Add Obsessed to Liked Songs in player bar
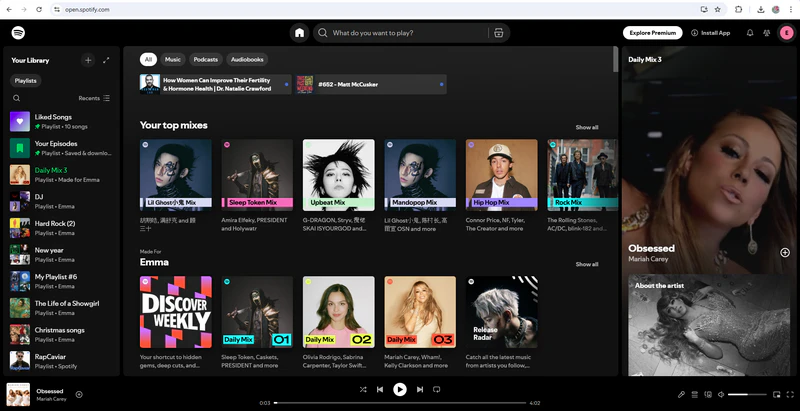 pos(79,394)
